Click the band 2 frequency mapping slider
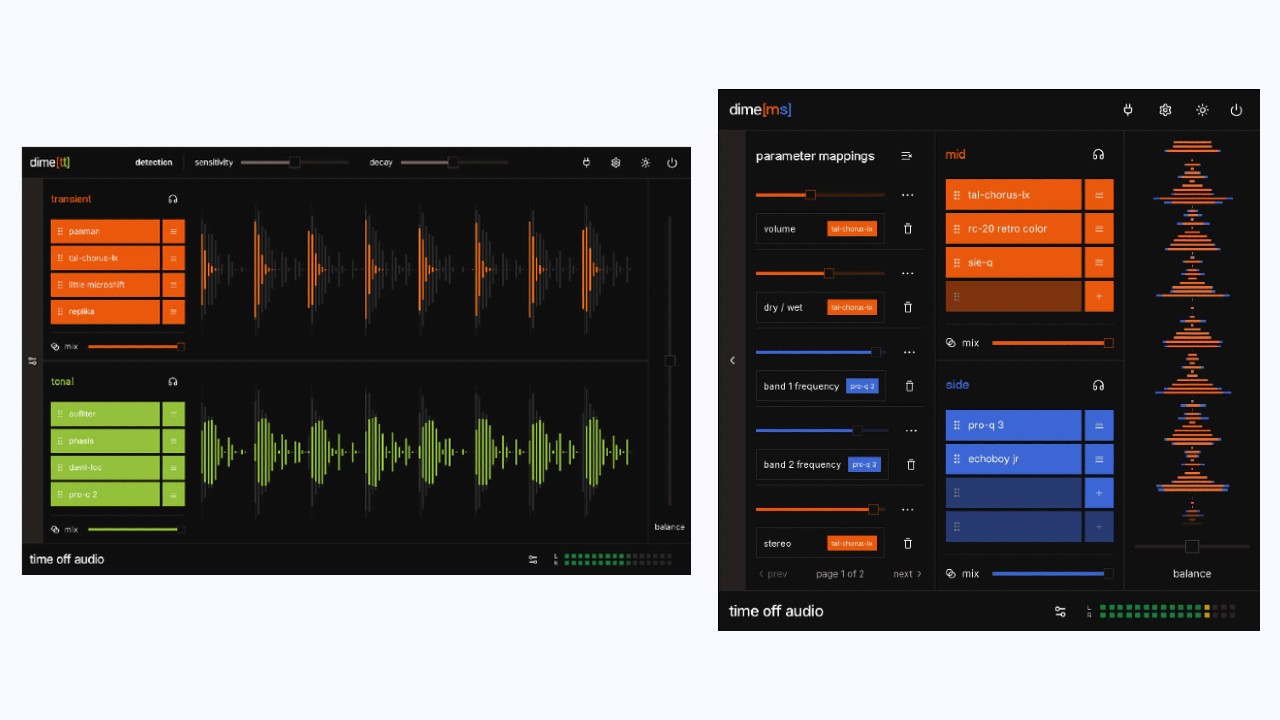The height and width of the screenshot is (720, 1280). 822,430
